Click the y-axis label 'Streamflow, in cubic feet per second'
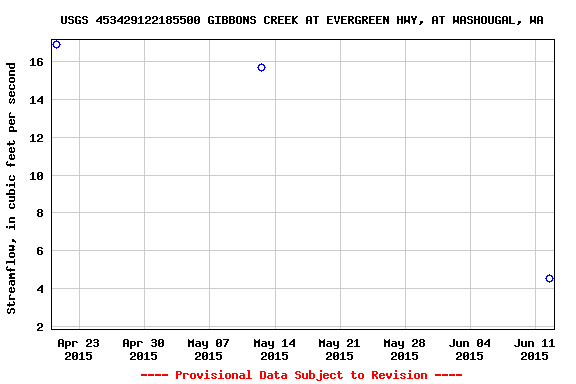The height and width of the screenshot is (384, 576). coord(11,188)
